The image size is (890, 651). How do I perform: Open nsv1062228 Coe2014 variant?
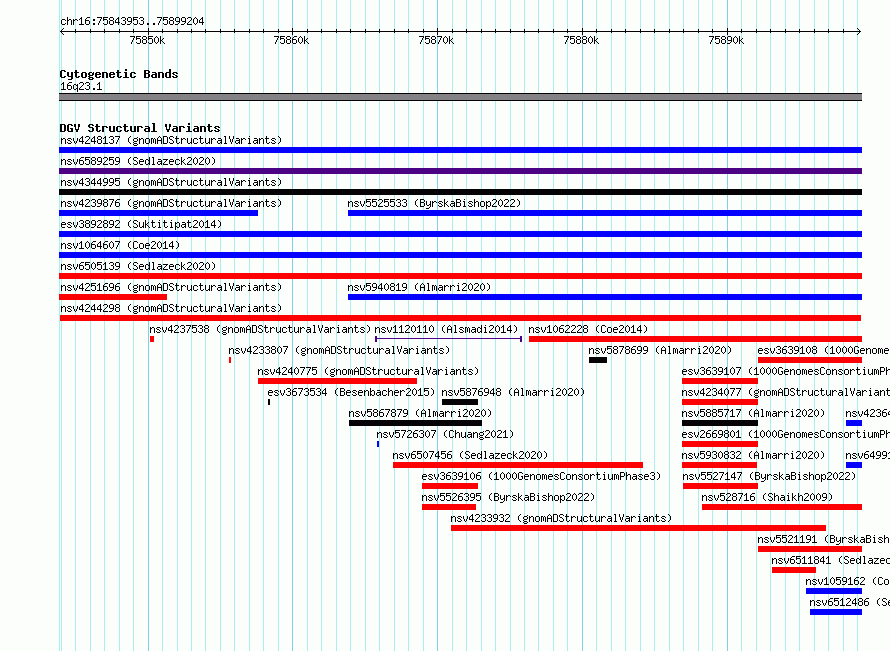coord(588,329)
